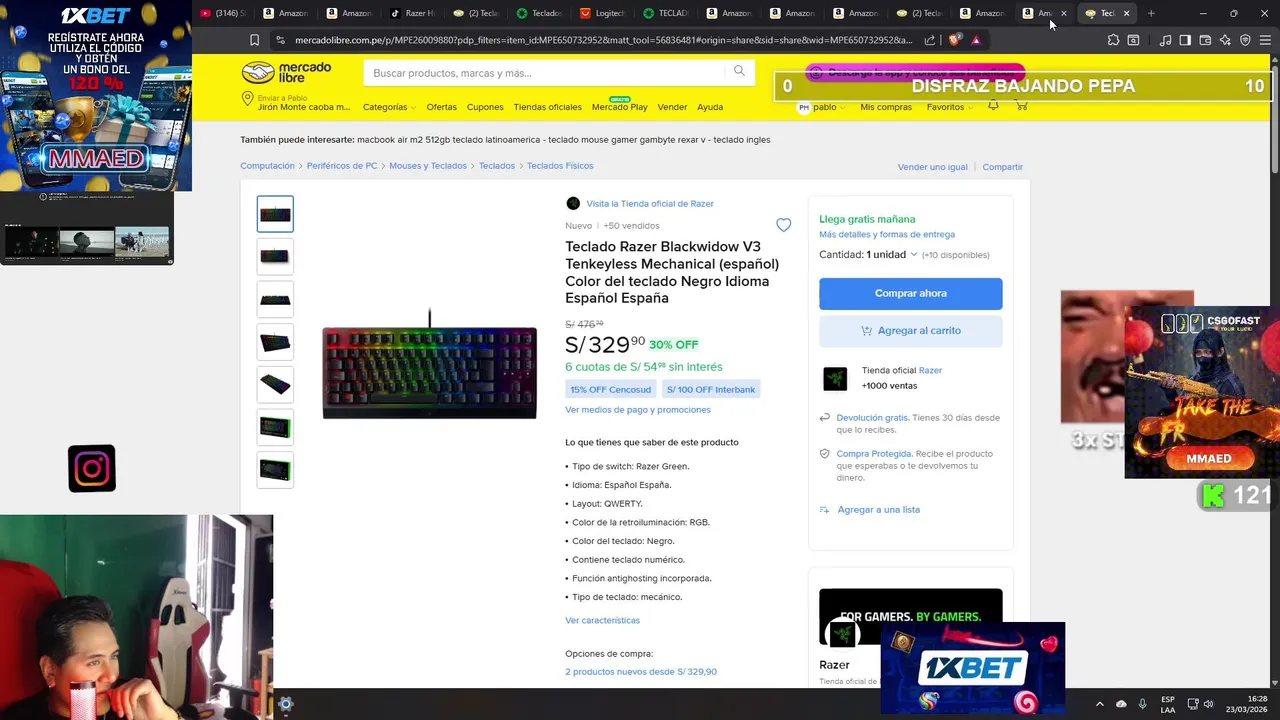Open the Brave Wallet icon
This screenshot has height=720, width=1280.
coord(1205,40)
